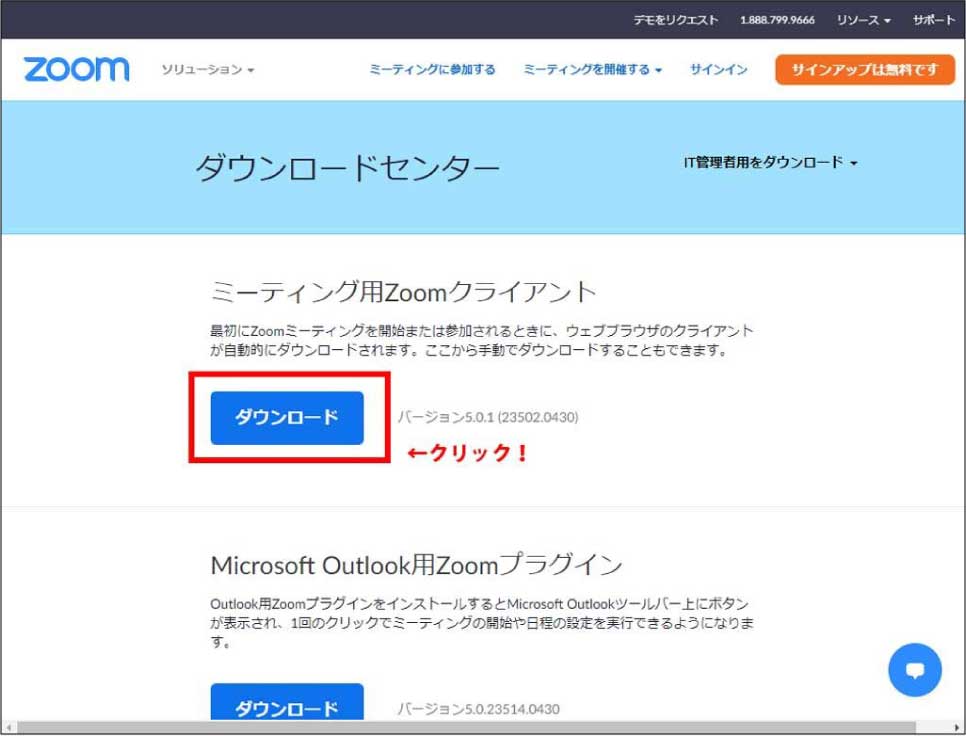Open the デモをリクエスト link
Viewport: 966px width, 736px height.
click(675, 20)
